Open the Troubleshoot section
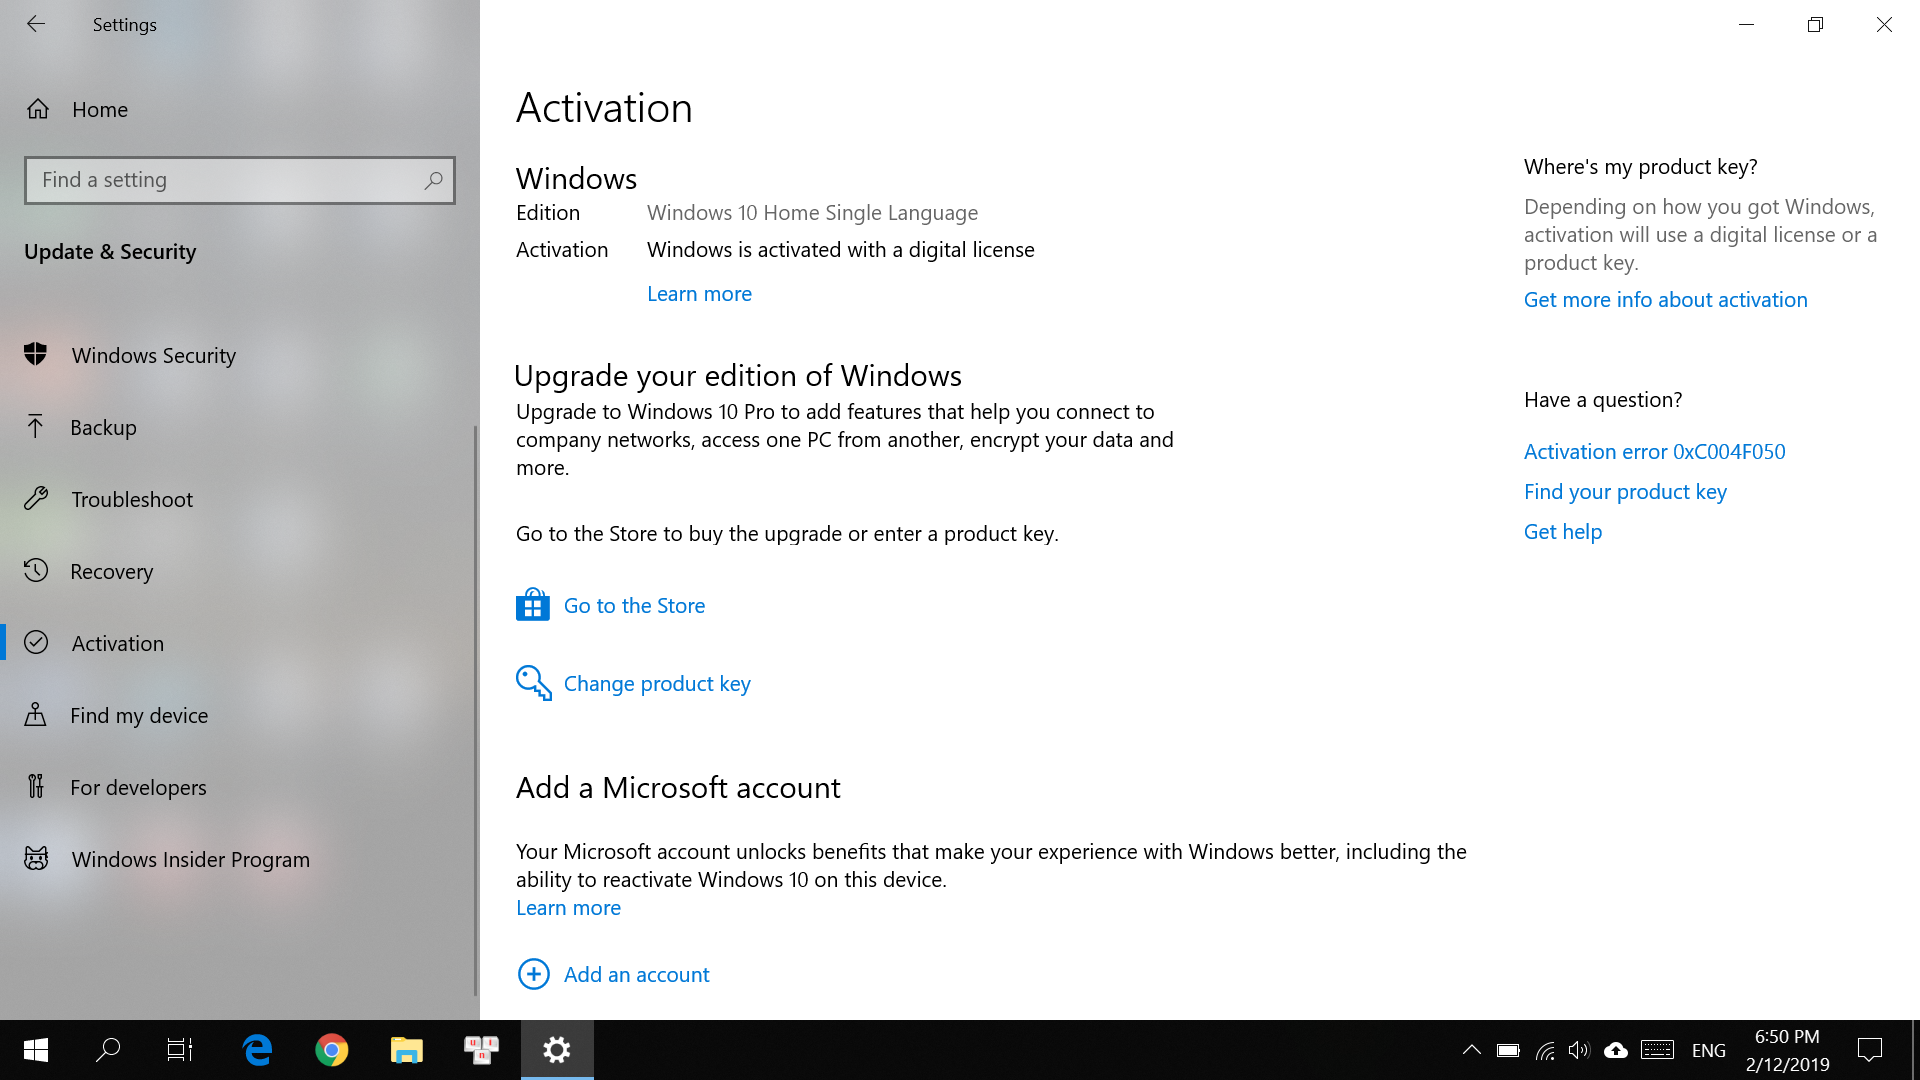The image size is (1920, 1080). coord(132,499)
